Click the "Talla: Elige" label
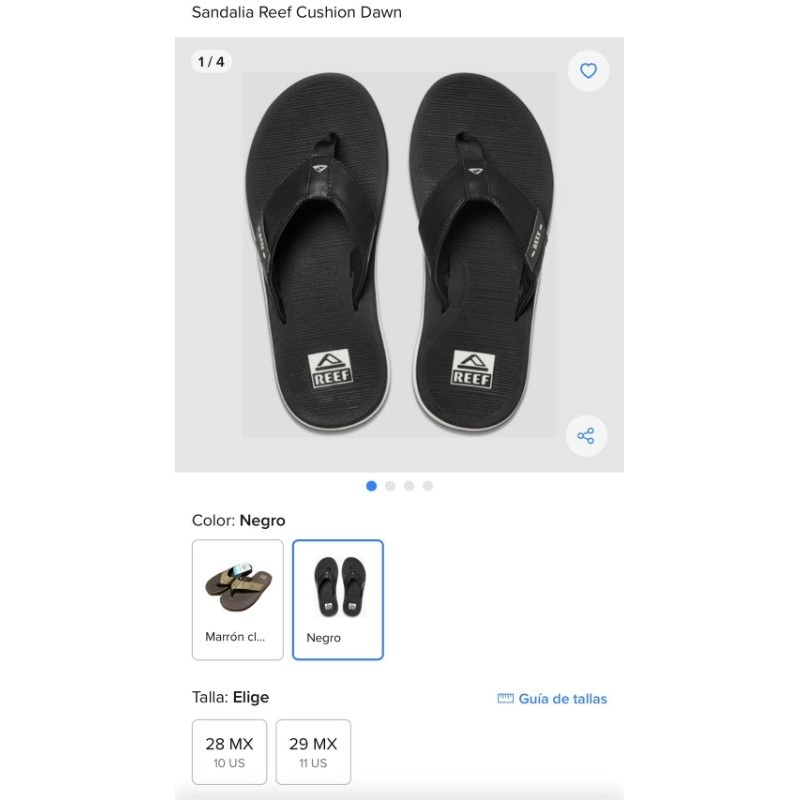Viewport: 800px width, 800px height. [x=230, y=697]
